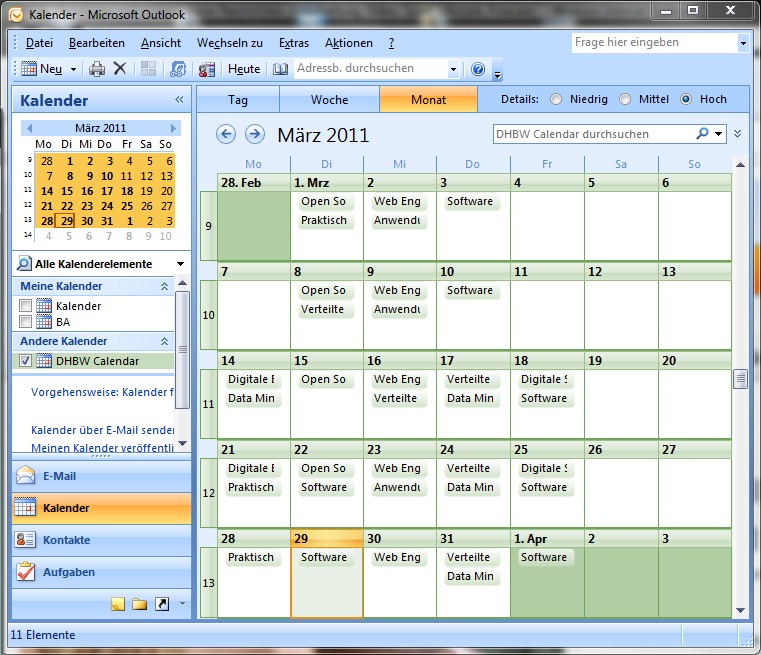
Task: Click the Alle Kalenderelemente search folder icon
Action: coord(23,263)
